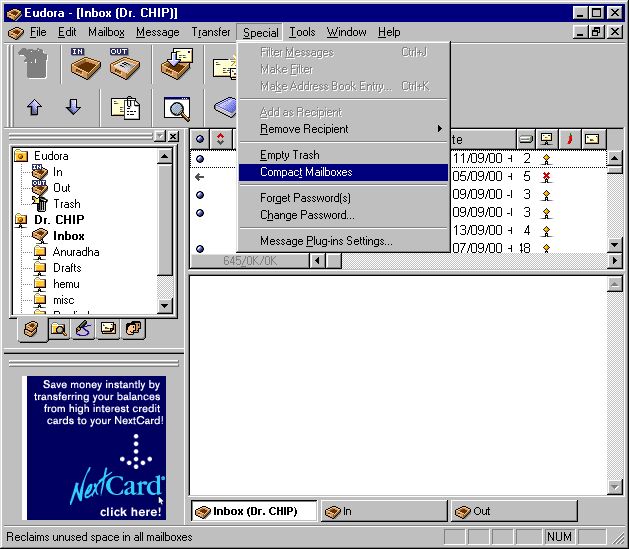This screenshot has width=629, height=549.
Task: Click preview pane scroll down arrow
Action: [x=615, y=487]
